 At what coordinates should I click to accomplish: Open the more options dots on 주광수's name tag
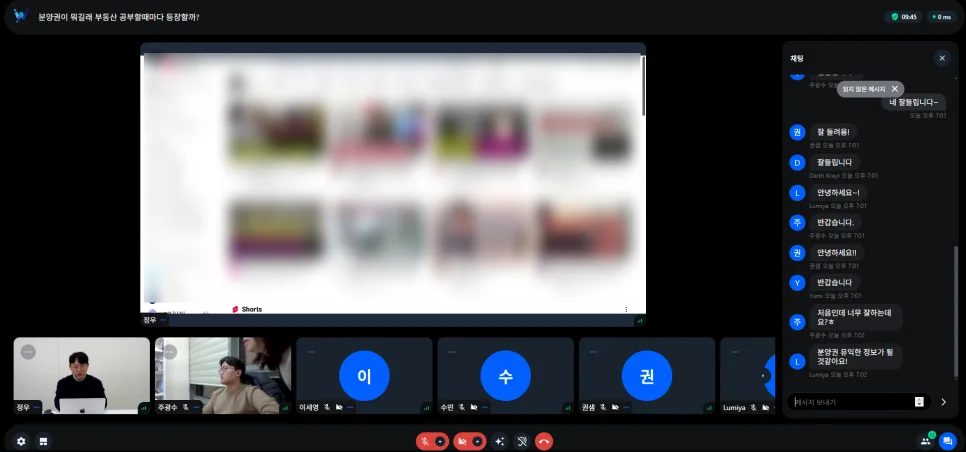coord(197,408)
